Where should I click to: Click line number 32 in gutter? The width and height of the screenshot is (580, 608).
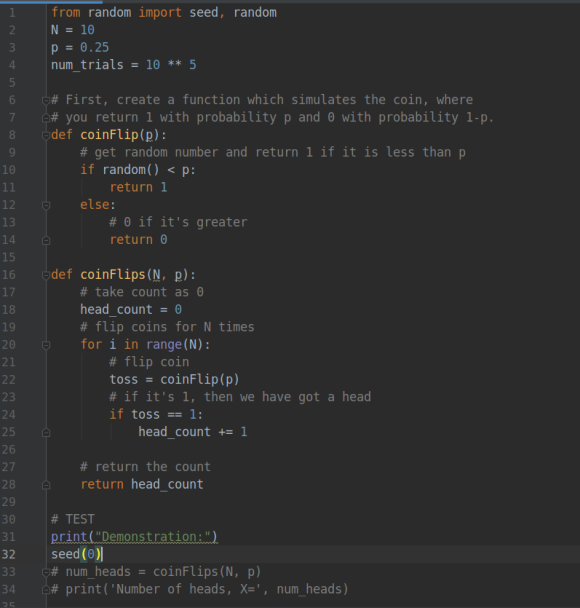click(x=9, y=554)
